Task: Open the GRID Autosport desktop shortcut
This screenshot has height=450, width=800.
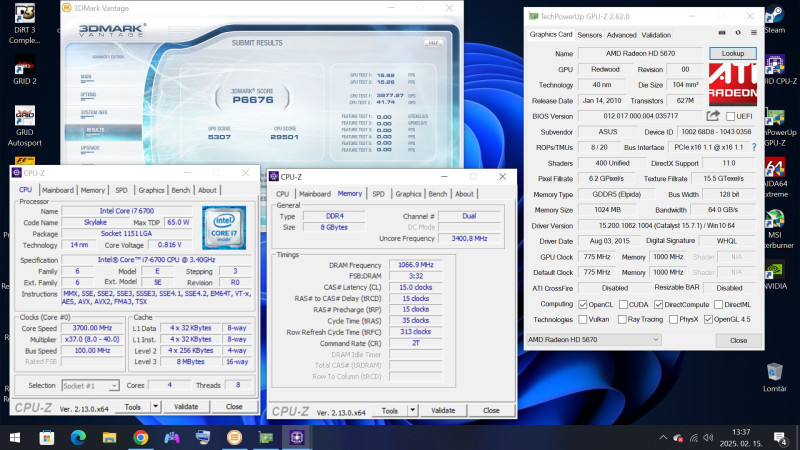Action: [24, 127]
